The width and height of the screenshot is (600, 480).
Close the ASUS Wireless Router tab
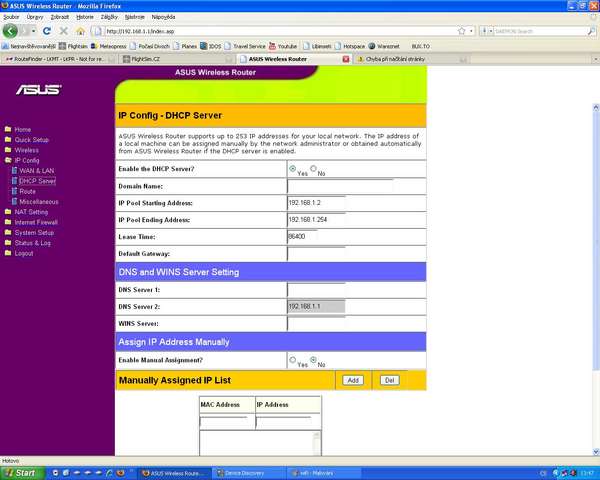pyautogui.click(x=346, y=59)
